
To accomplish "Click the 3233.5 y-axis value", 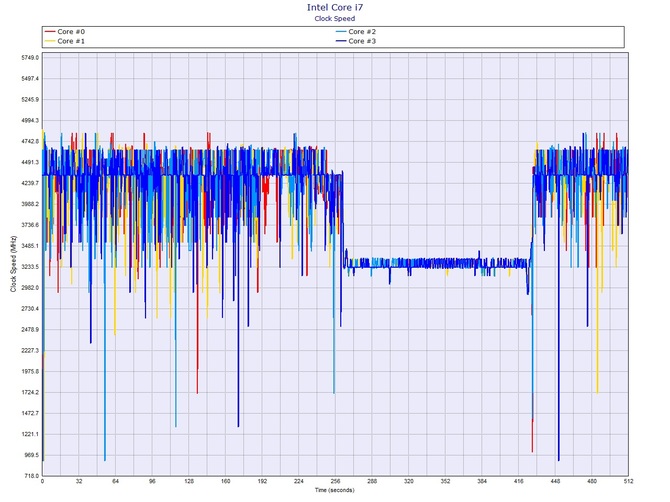I will (x=30, y=267).
